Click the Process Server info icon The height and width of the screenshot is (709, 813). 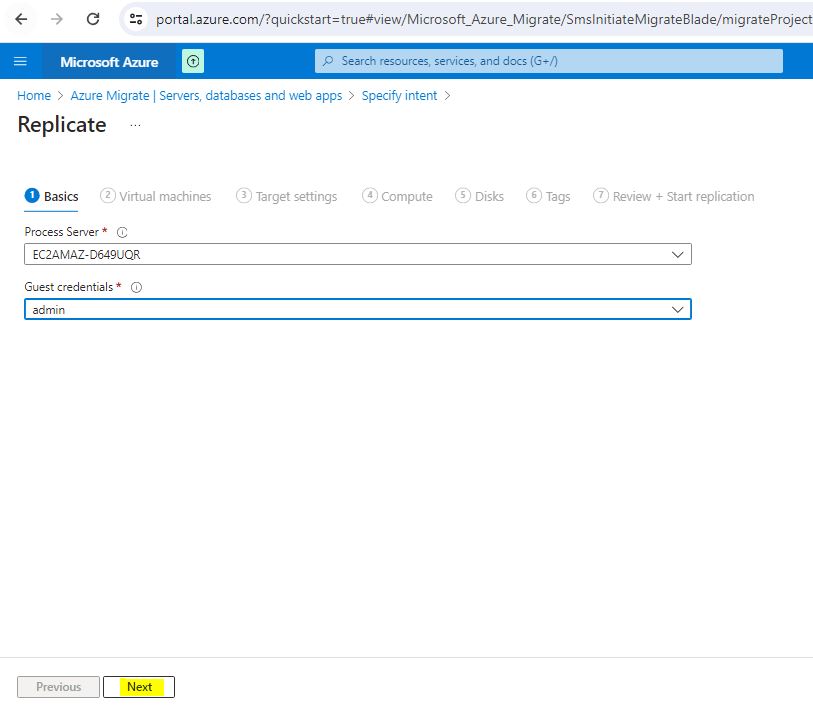[122, 232]
